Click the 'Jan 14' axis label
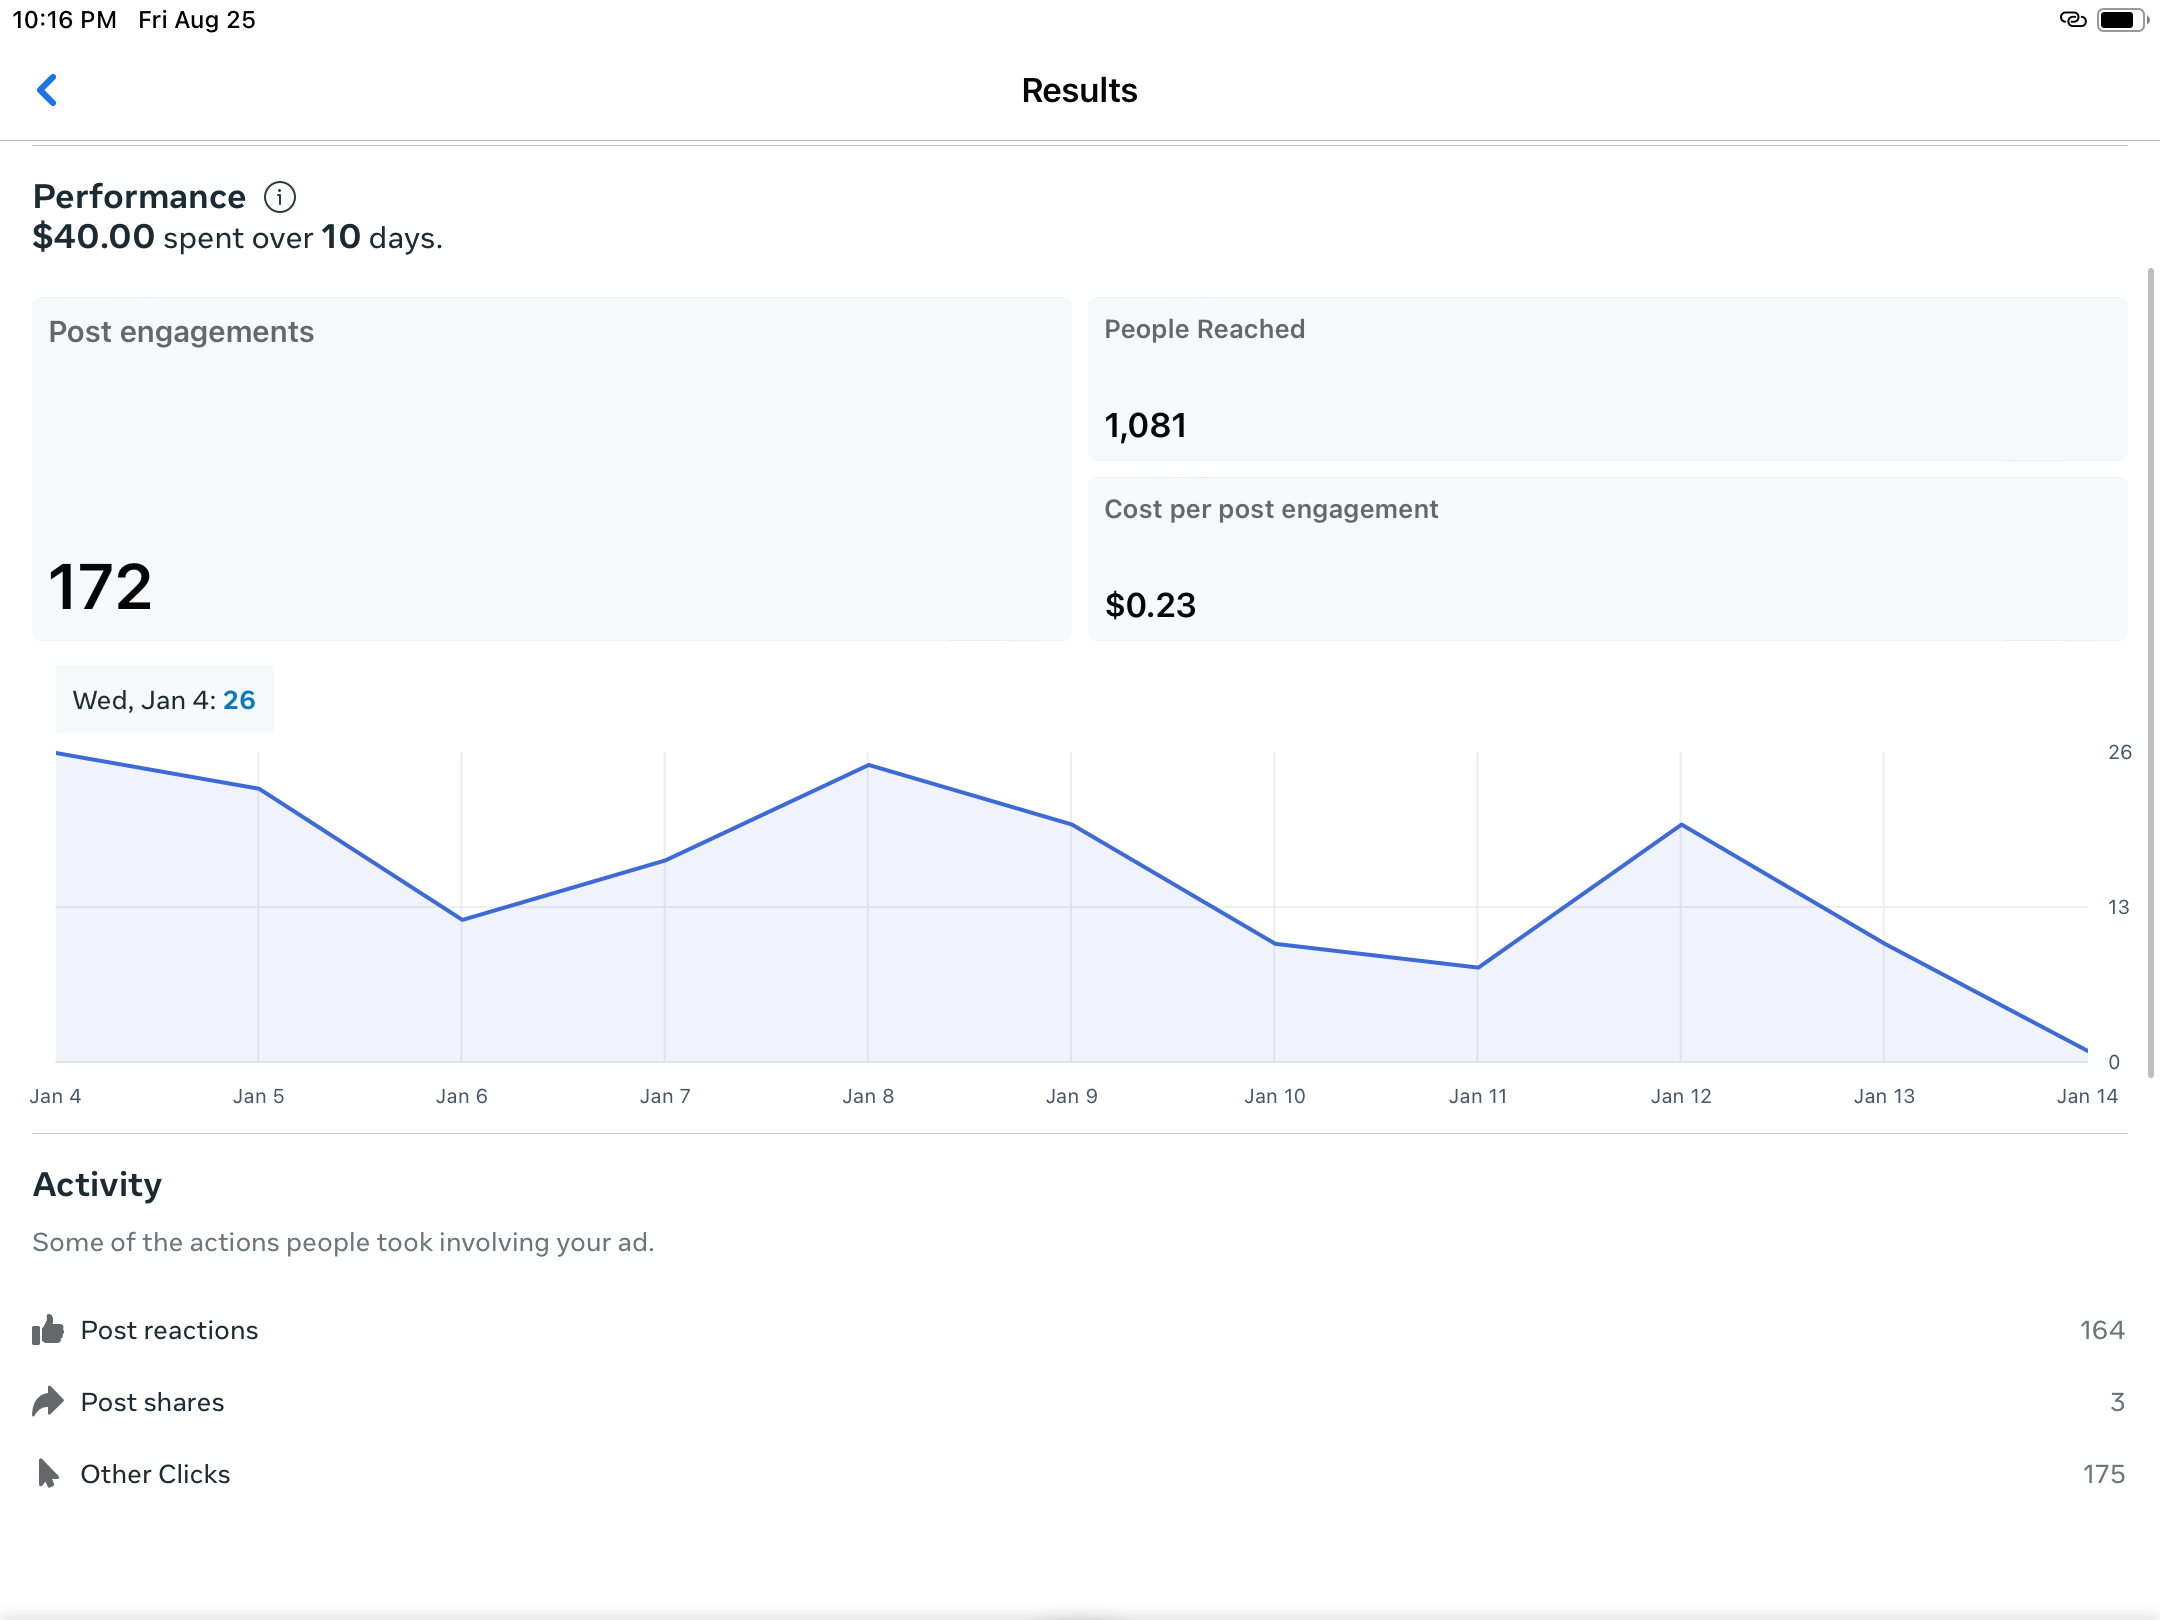The width and height of the screenshot is (2160, 1620). point(2087,1096)
